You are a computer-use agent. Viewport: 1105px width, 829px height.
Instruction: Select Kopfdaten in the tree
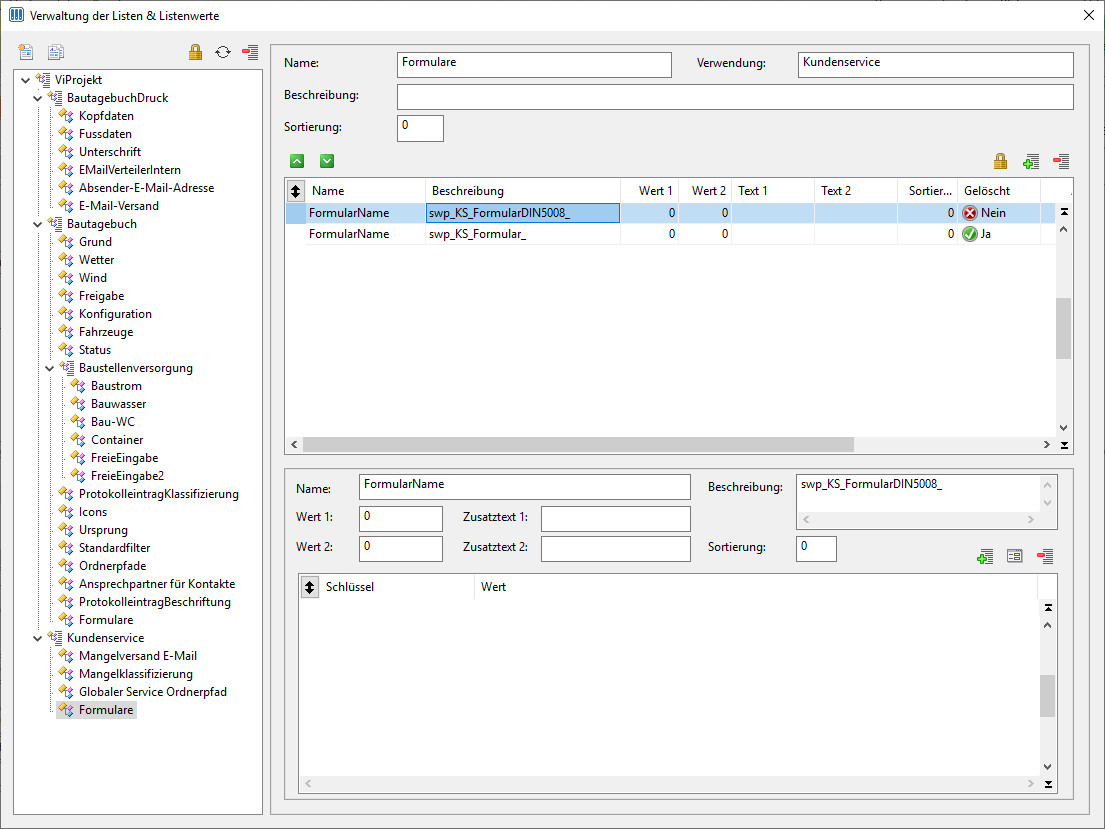click(x=106, y=116)
